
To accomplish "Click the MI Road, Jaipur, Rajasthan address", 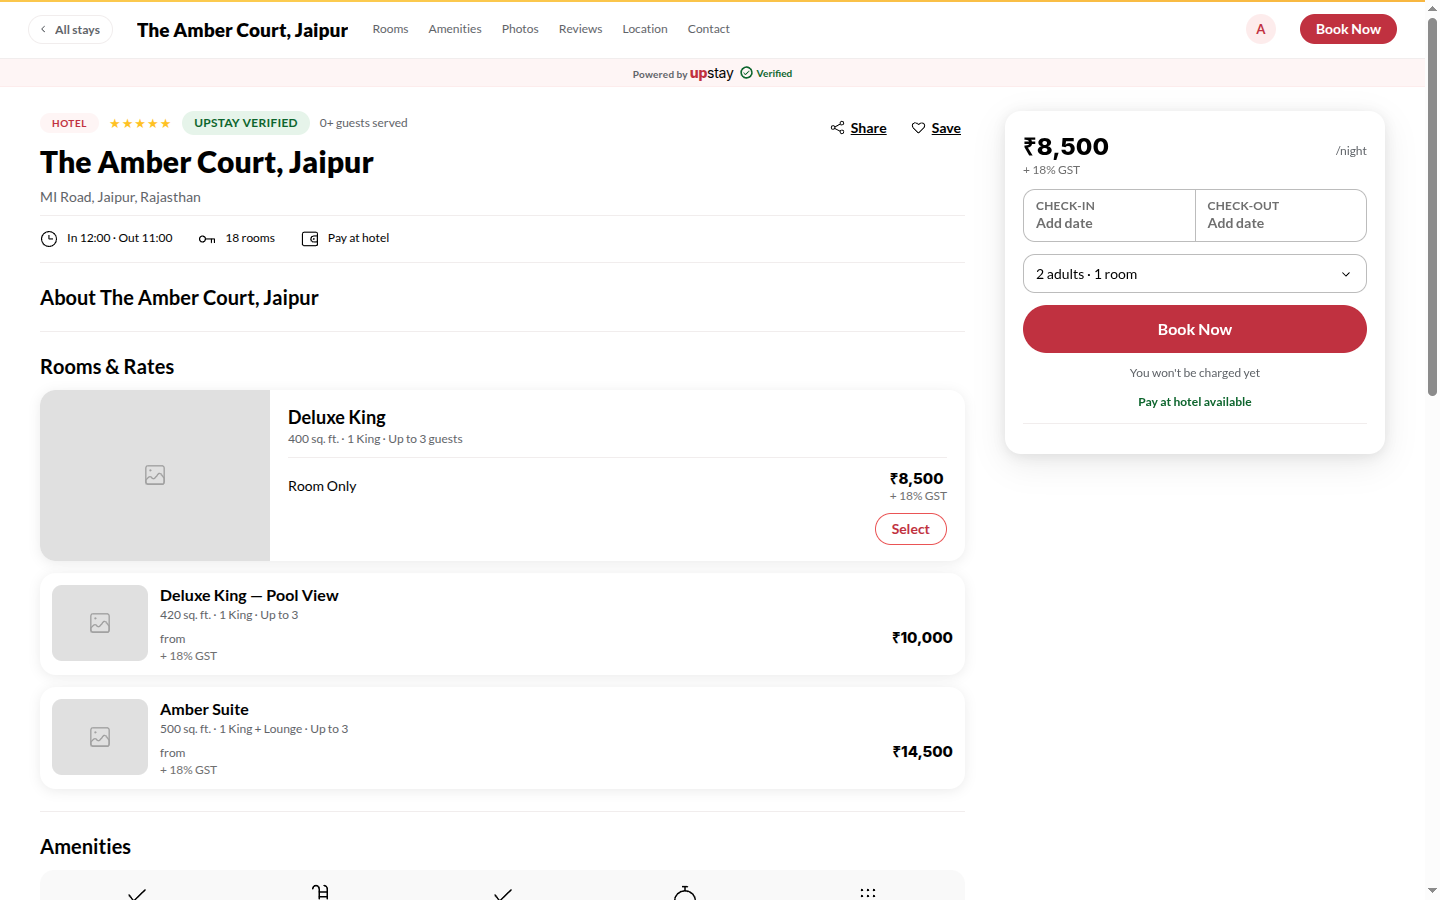I will click(x=120, y=197).
